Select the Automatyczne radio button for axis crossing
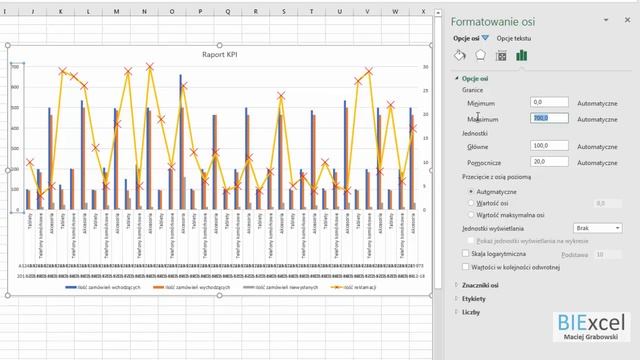This screenshot has height=360, width=640. click(x=471, y=191)
